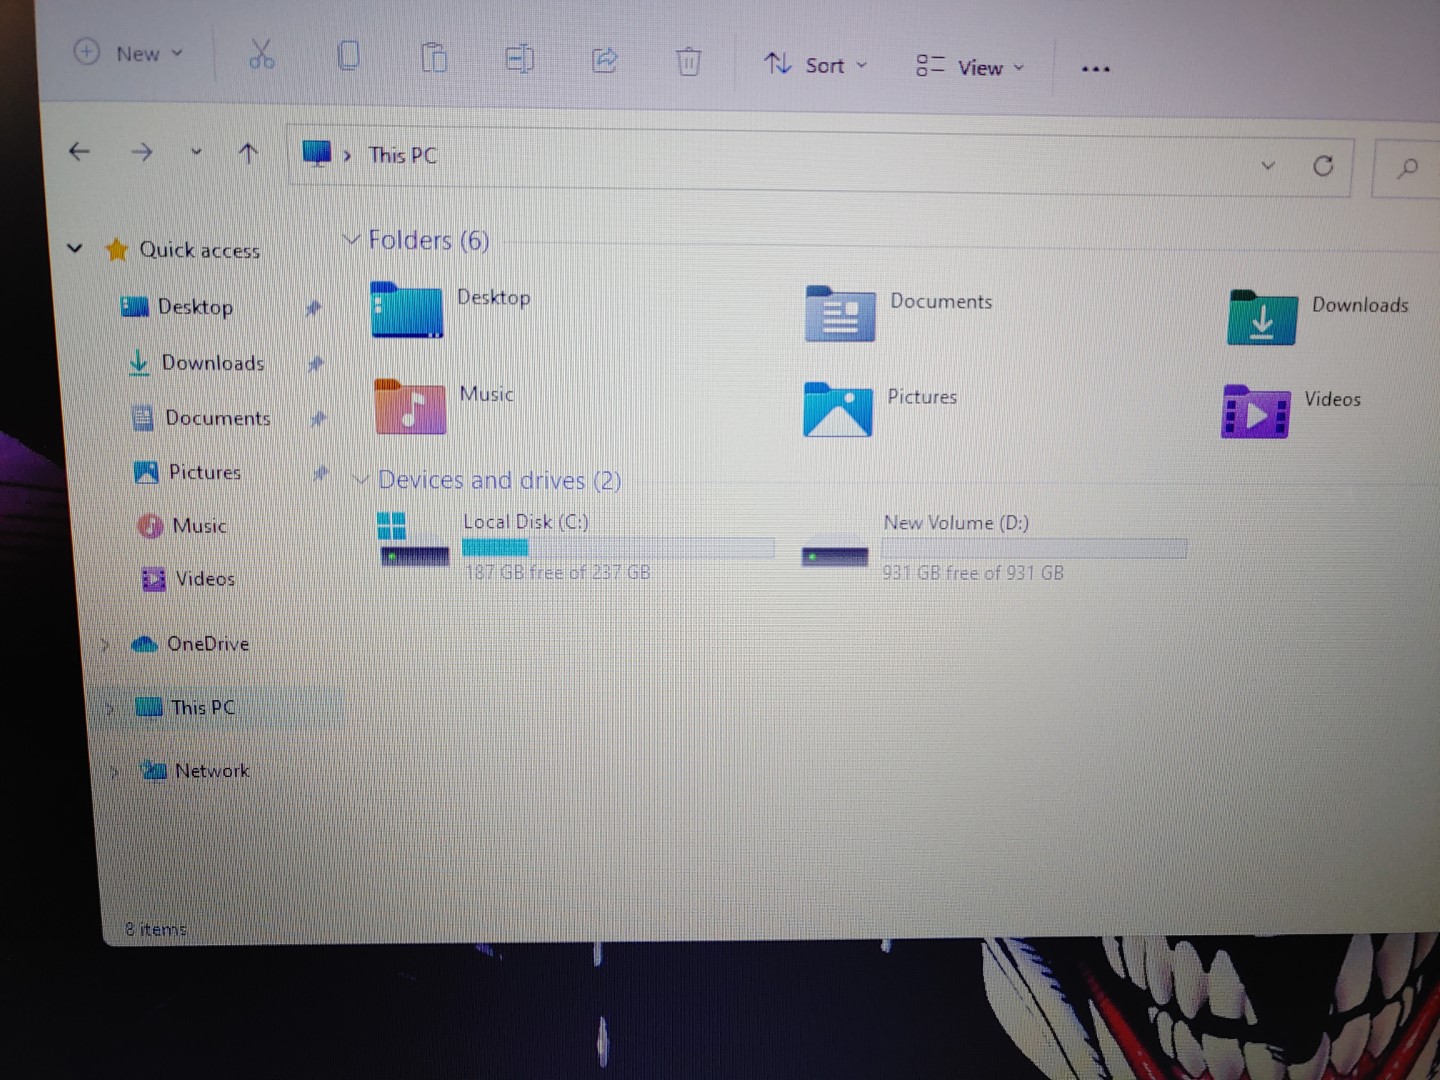Click the Copy icon in toolbar
Screen dimensions: 1440x1080
coord(348,55)
